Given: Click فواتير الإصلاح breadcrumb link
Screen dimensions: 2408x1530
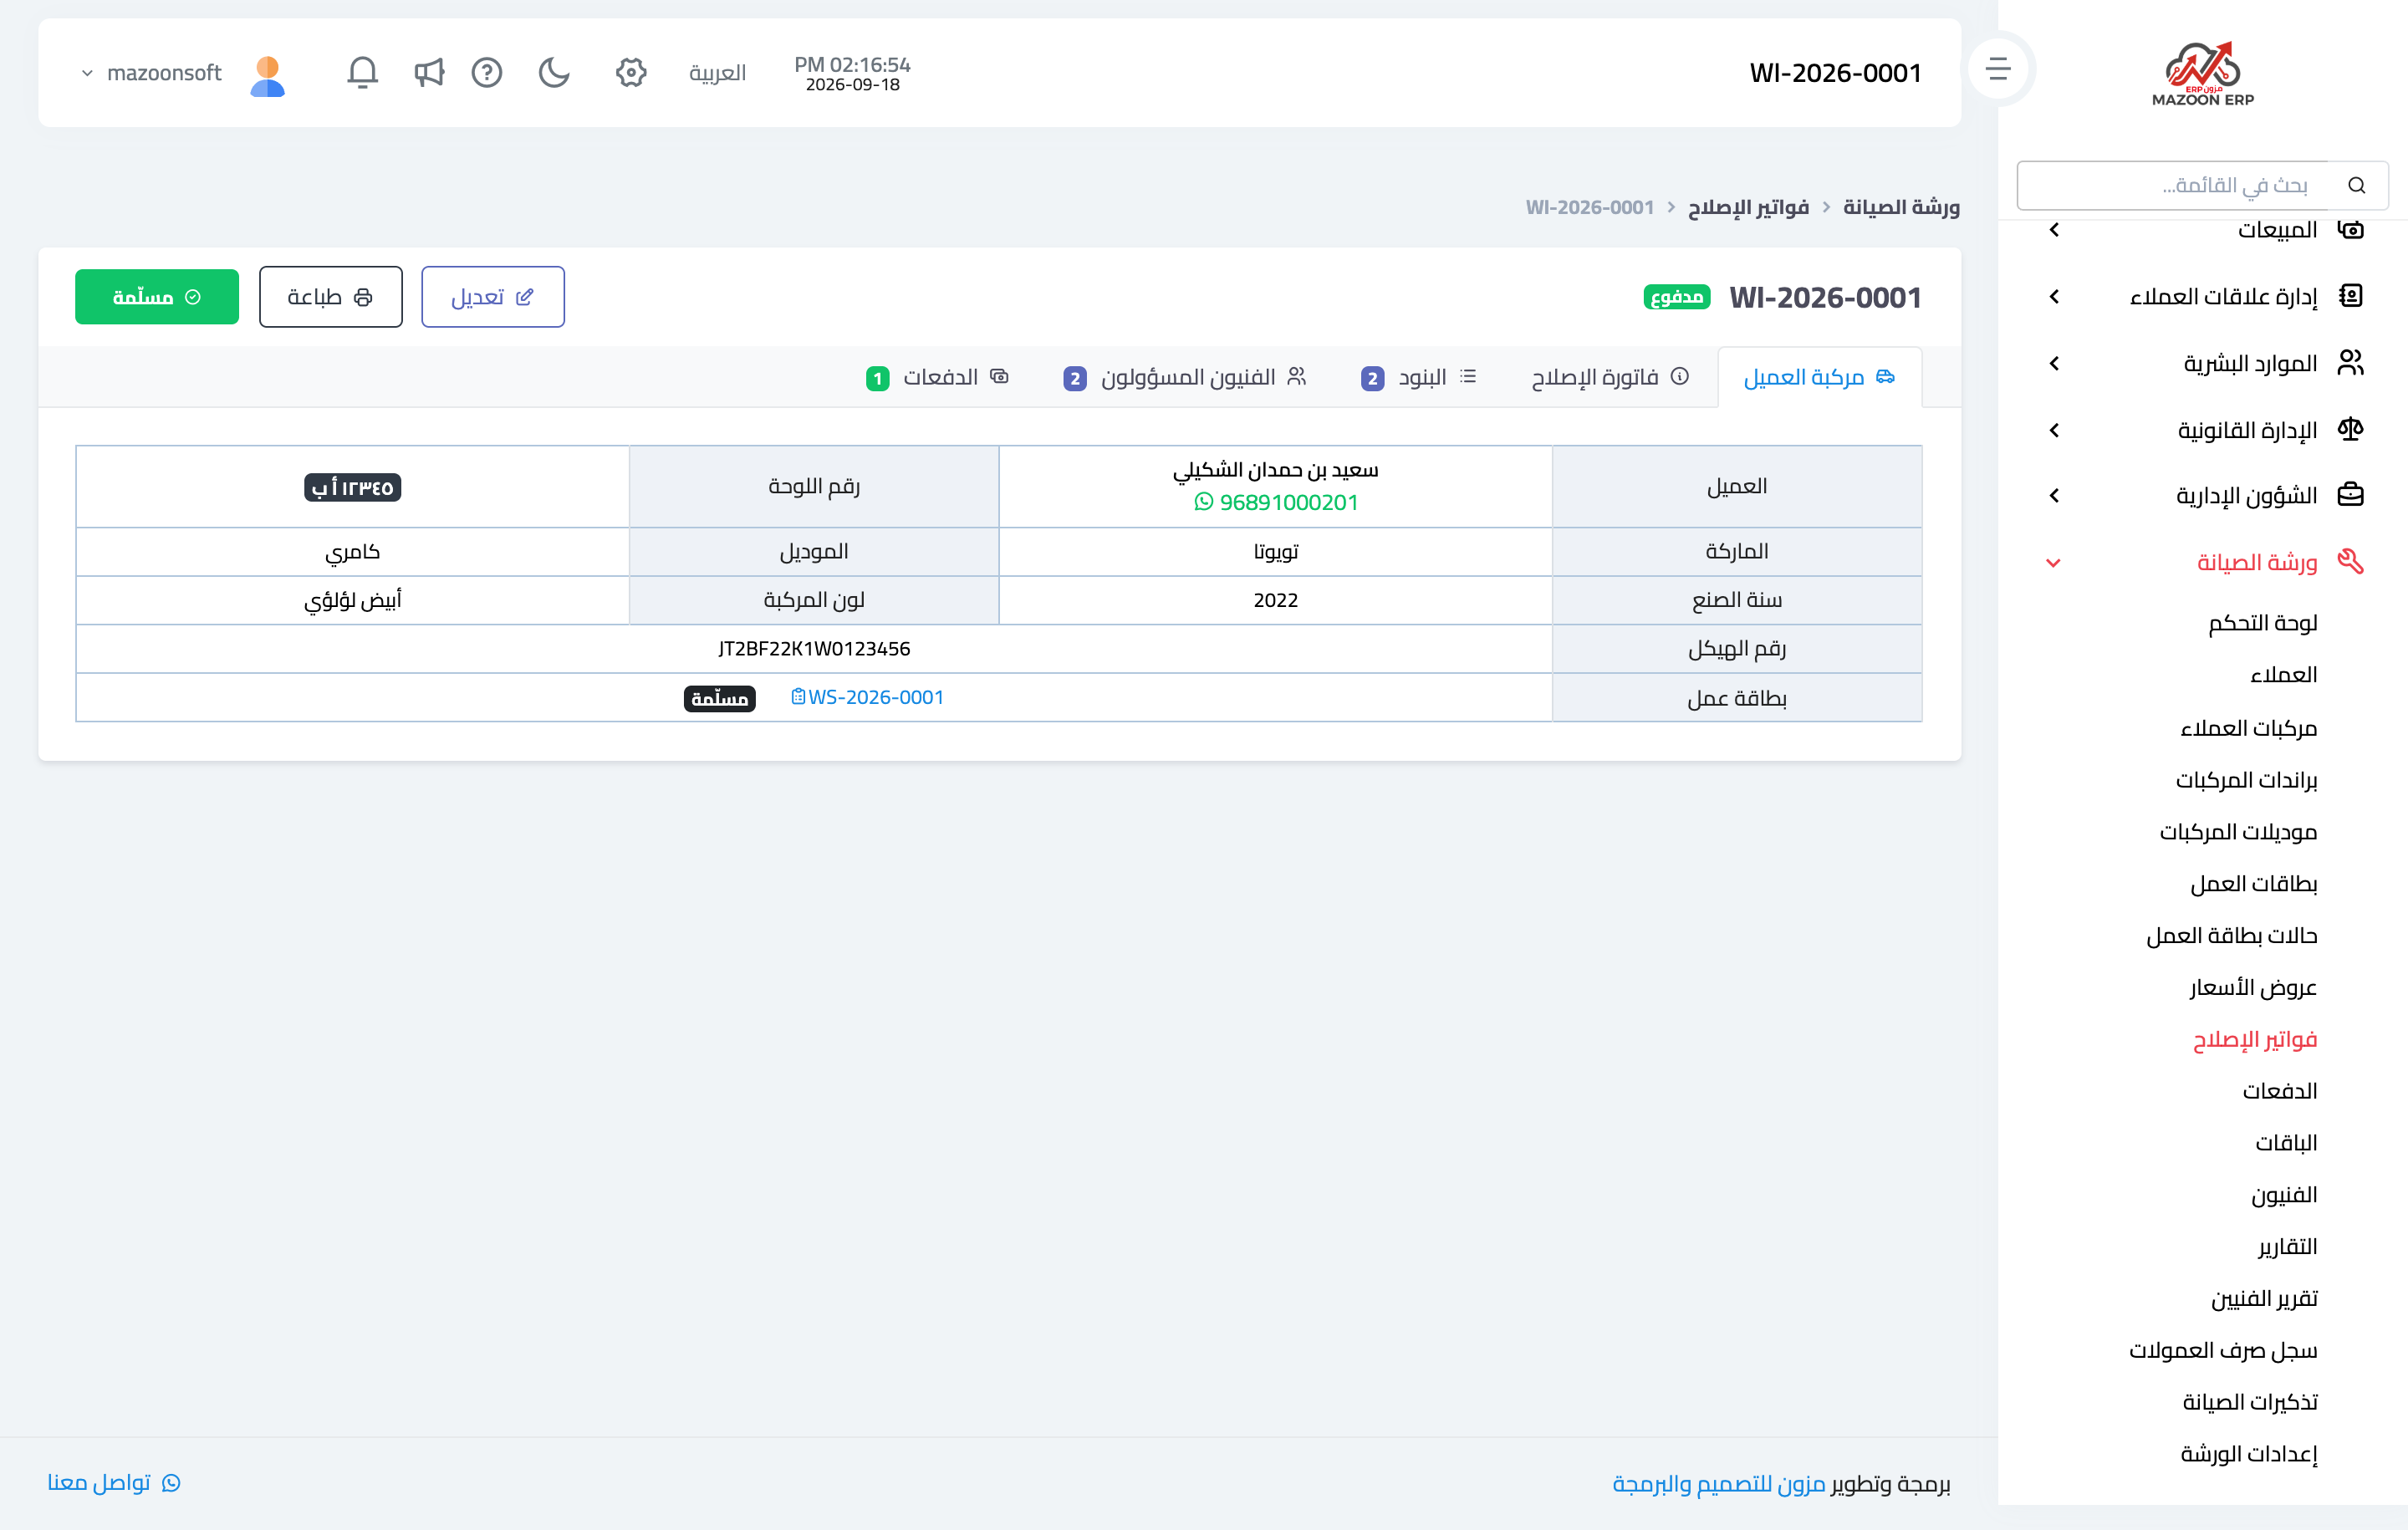Looking at the screenshot, I should (x=1748, y=207).
